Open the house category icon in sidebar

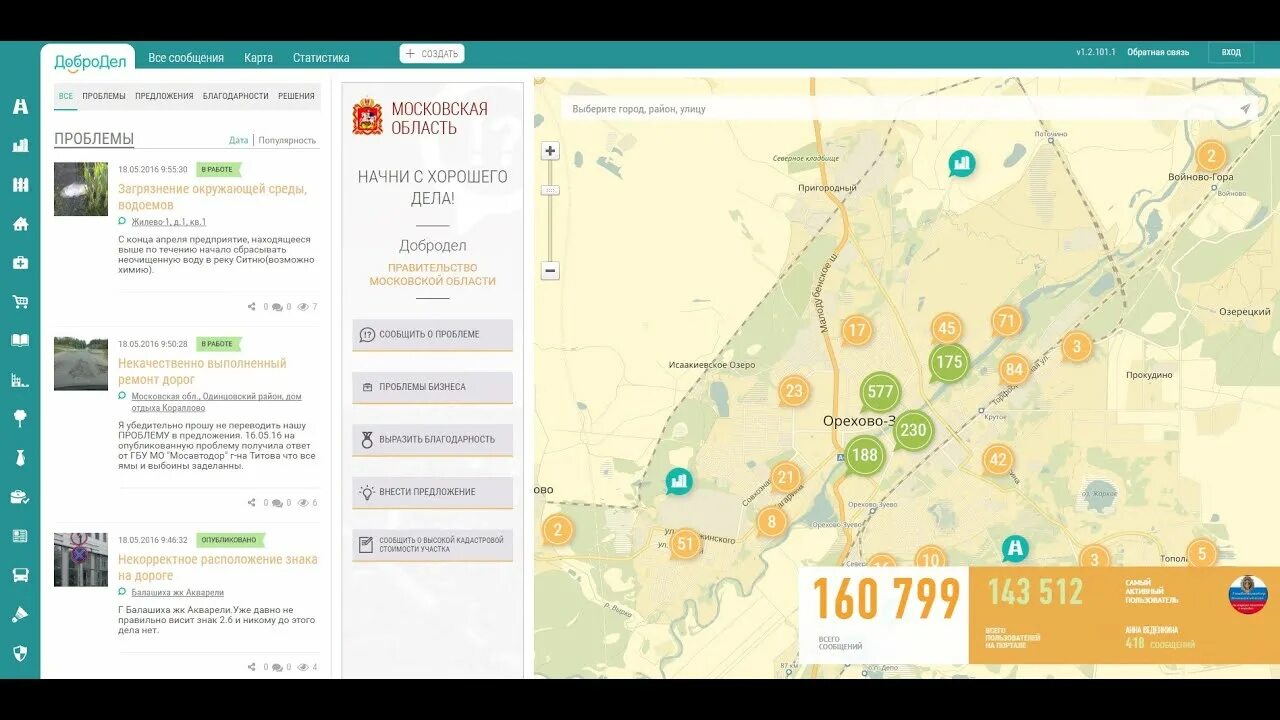[x=20, y=223]
